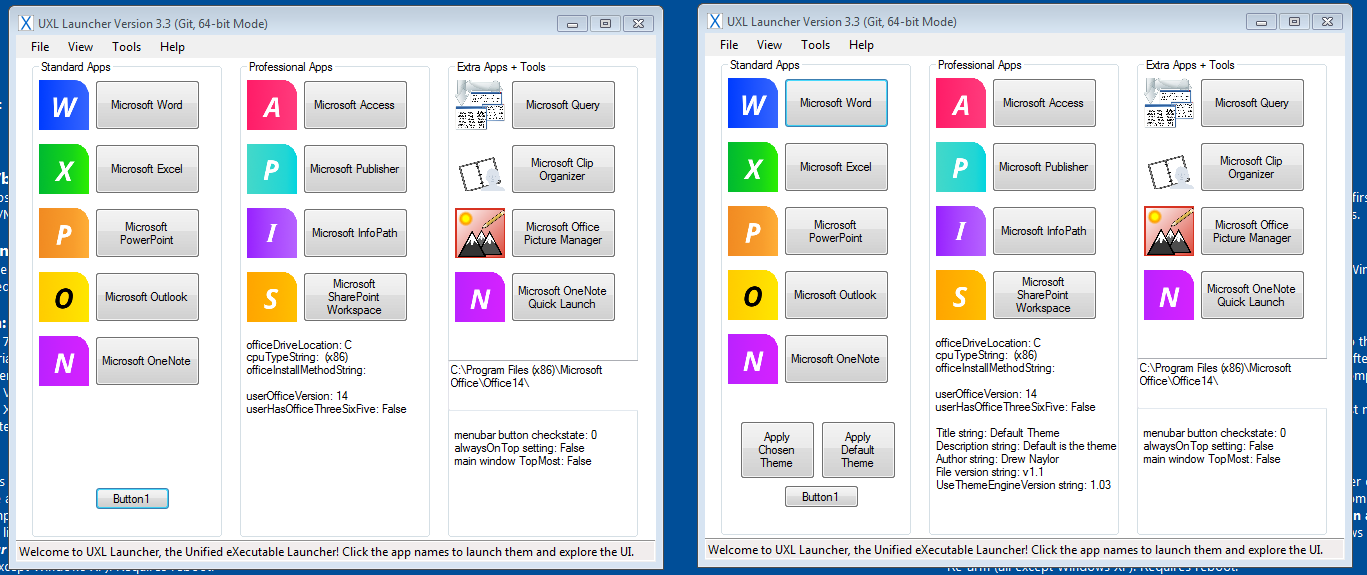Launch Microsoft Excel button in right window

[836, 167]
